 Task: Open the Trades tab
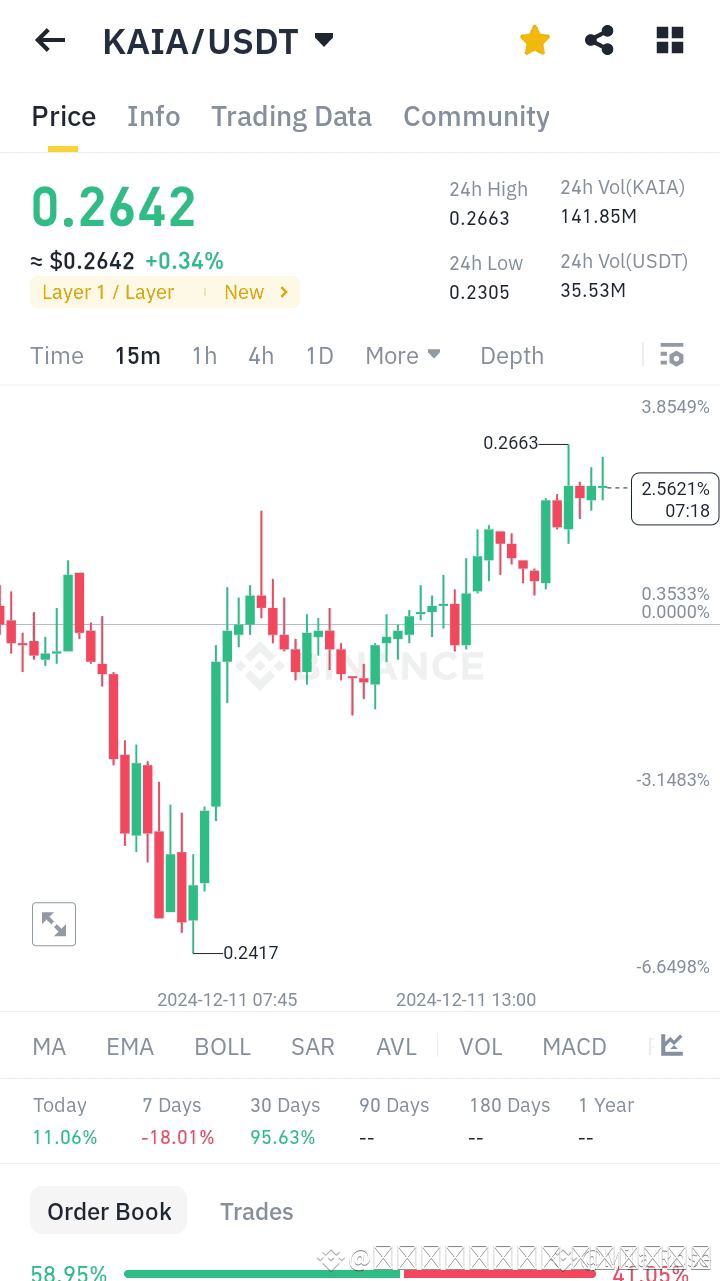(x=256, y=1211)
